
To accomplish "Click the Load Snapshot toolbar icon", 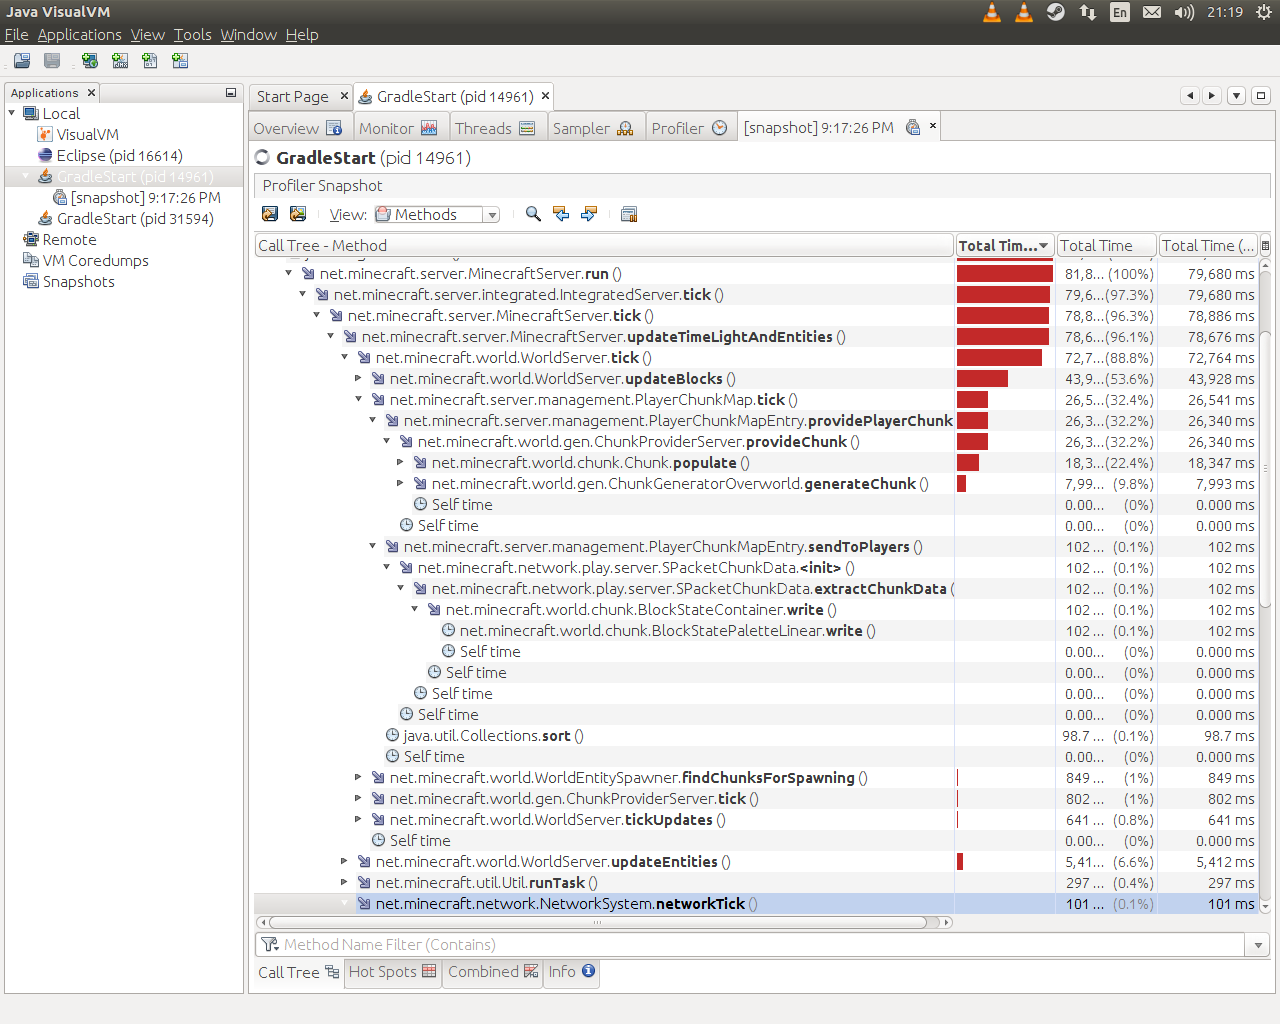I will pos(22,61).
